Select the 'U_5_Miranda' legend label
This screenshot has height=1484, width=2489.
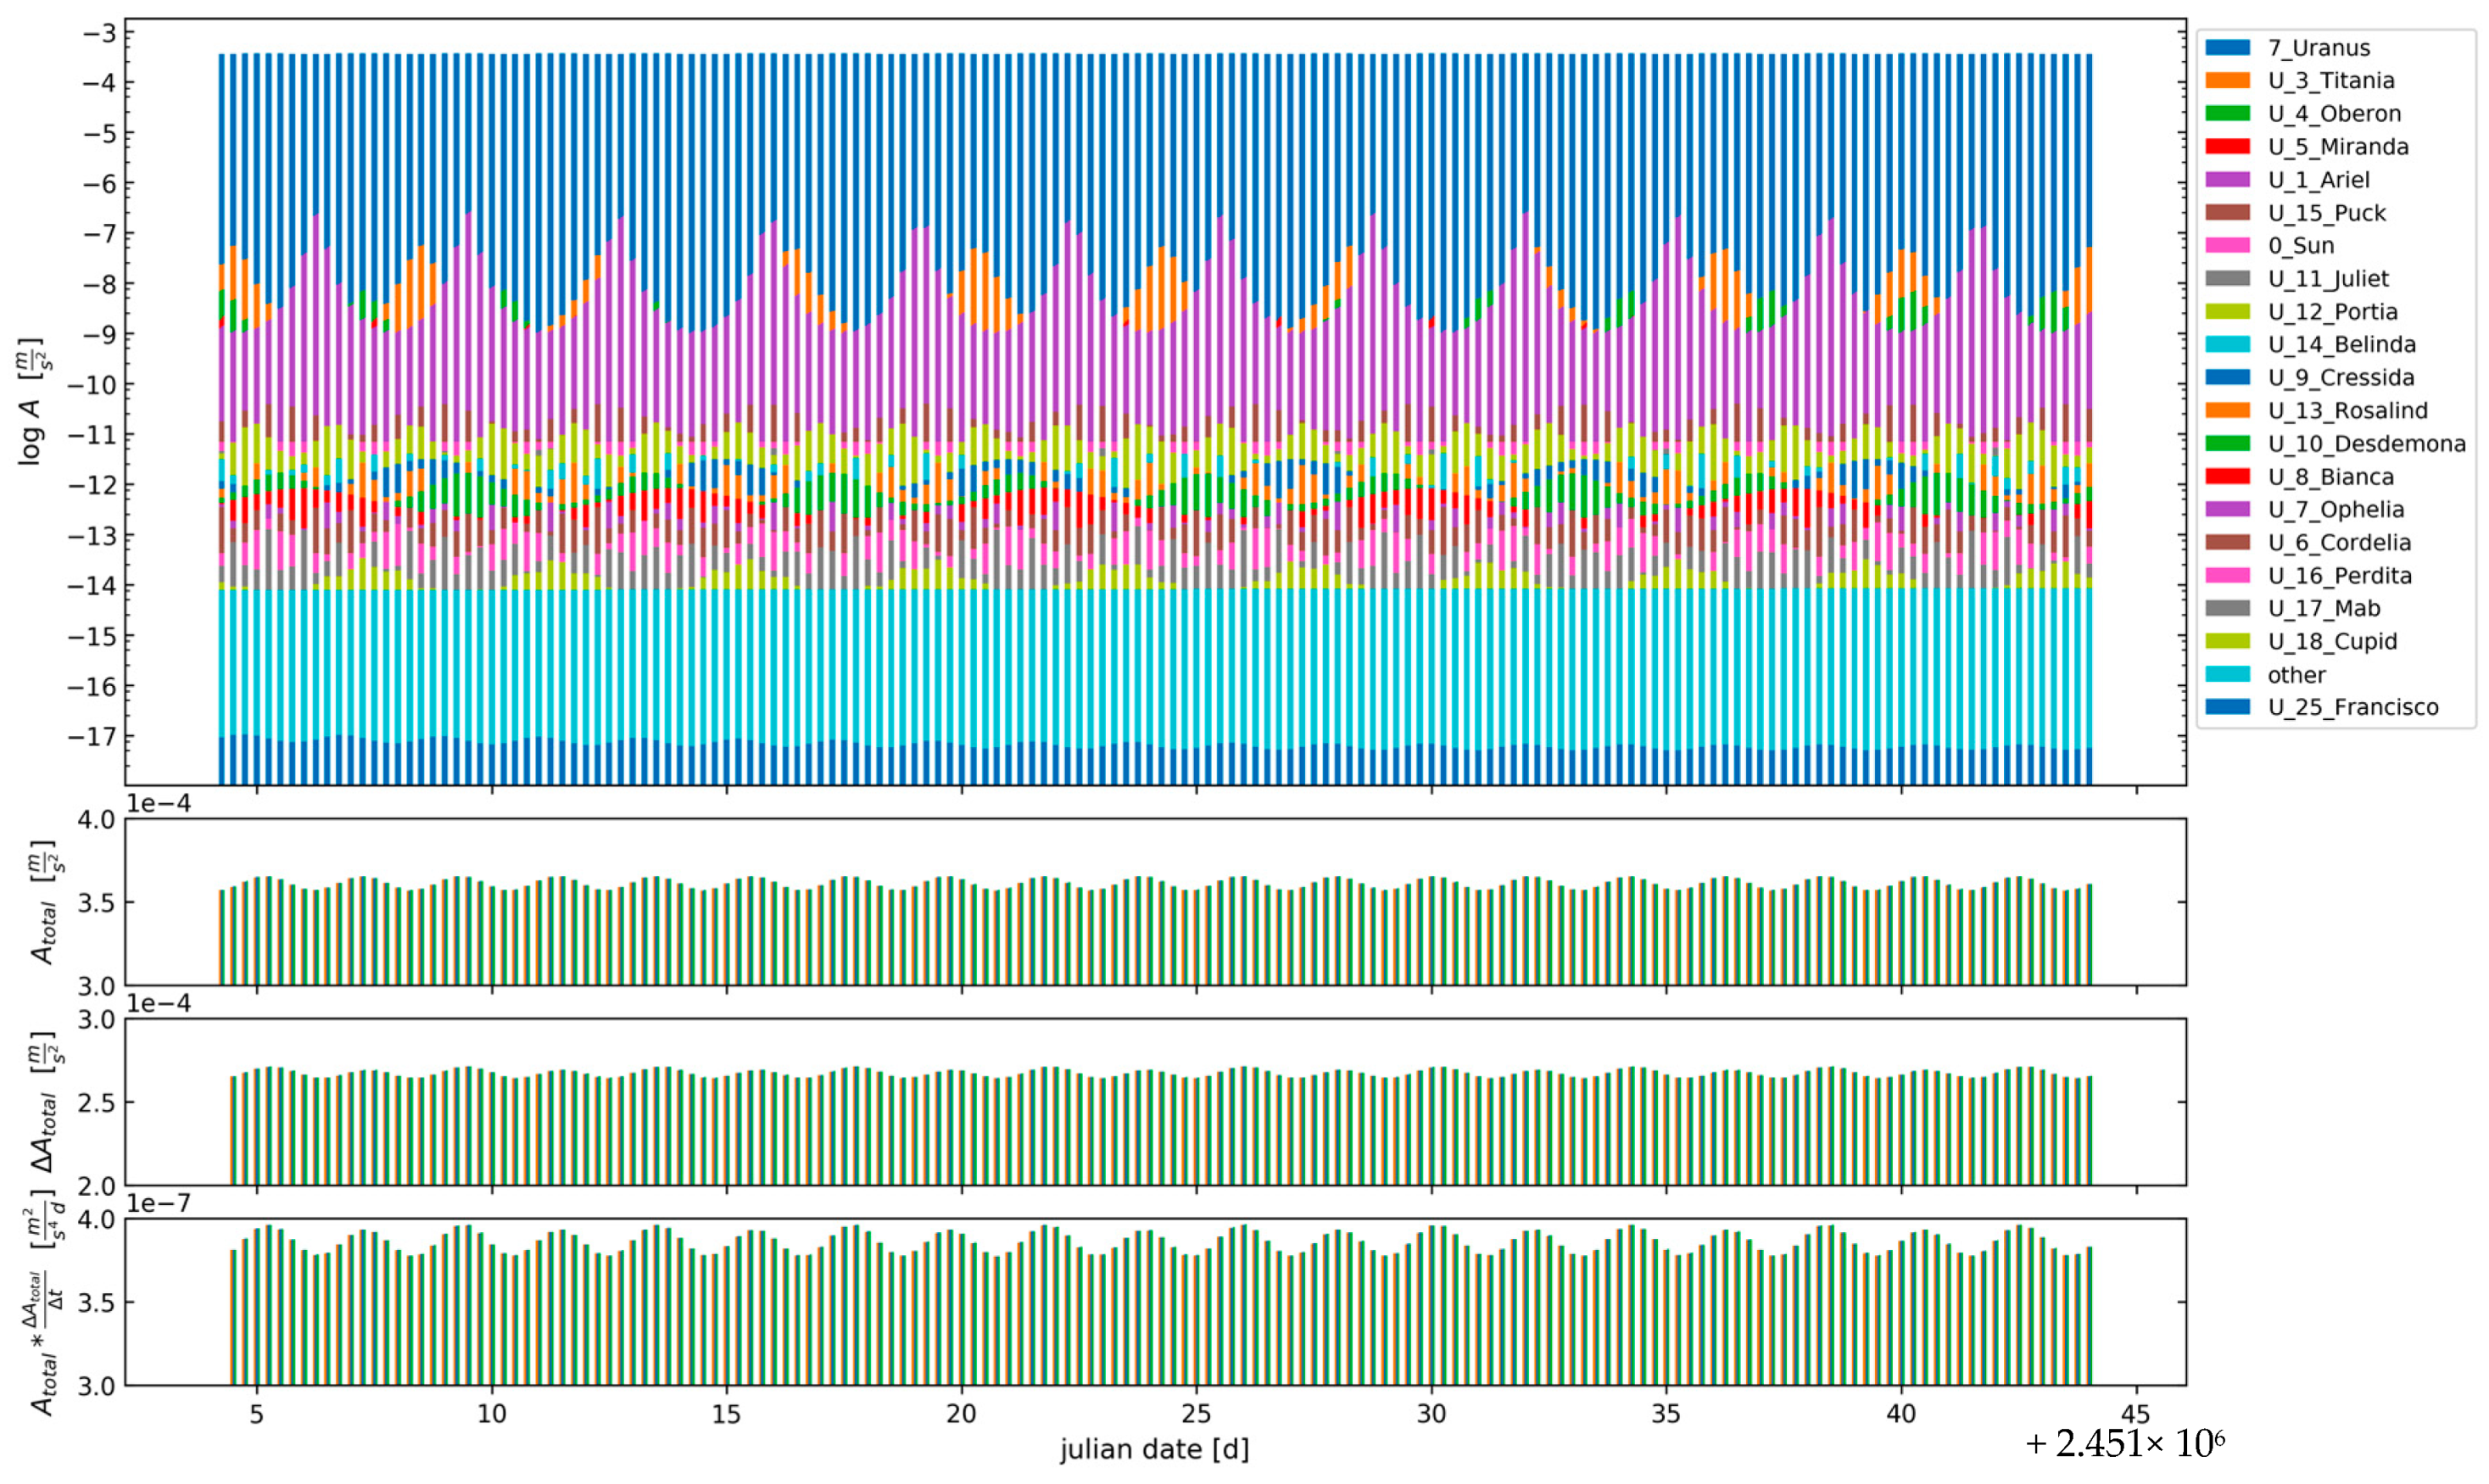coord(2338,147)
